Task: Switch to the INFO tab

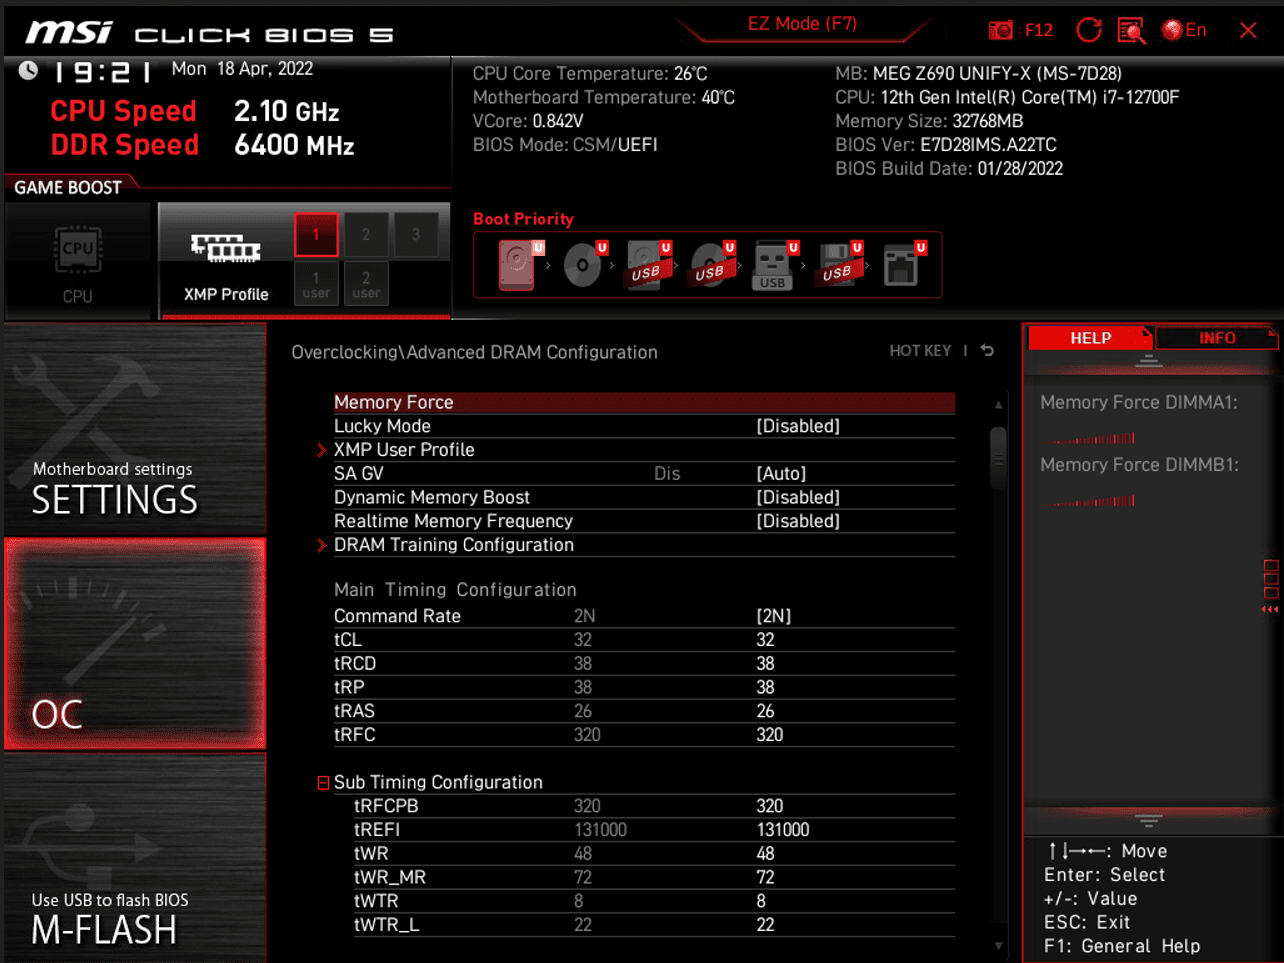Action: 1217,338
